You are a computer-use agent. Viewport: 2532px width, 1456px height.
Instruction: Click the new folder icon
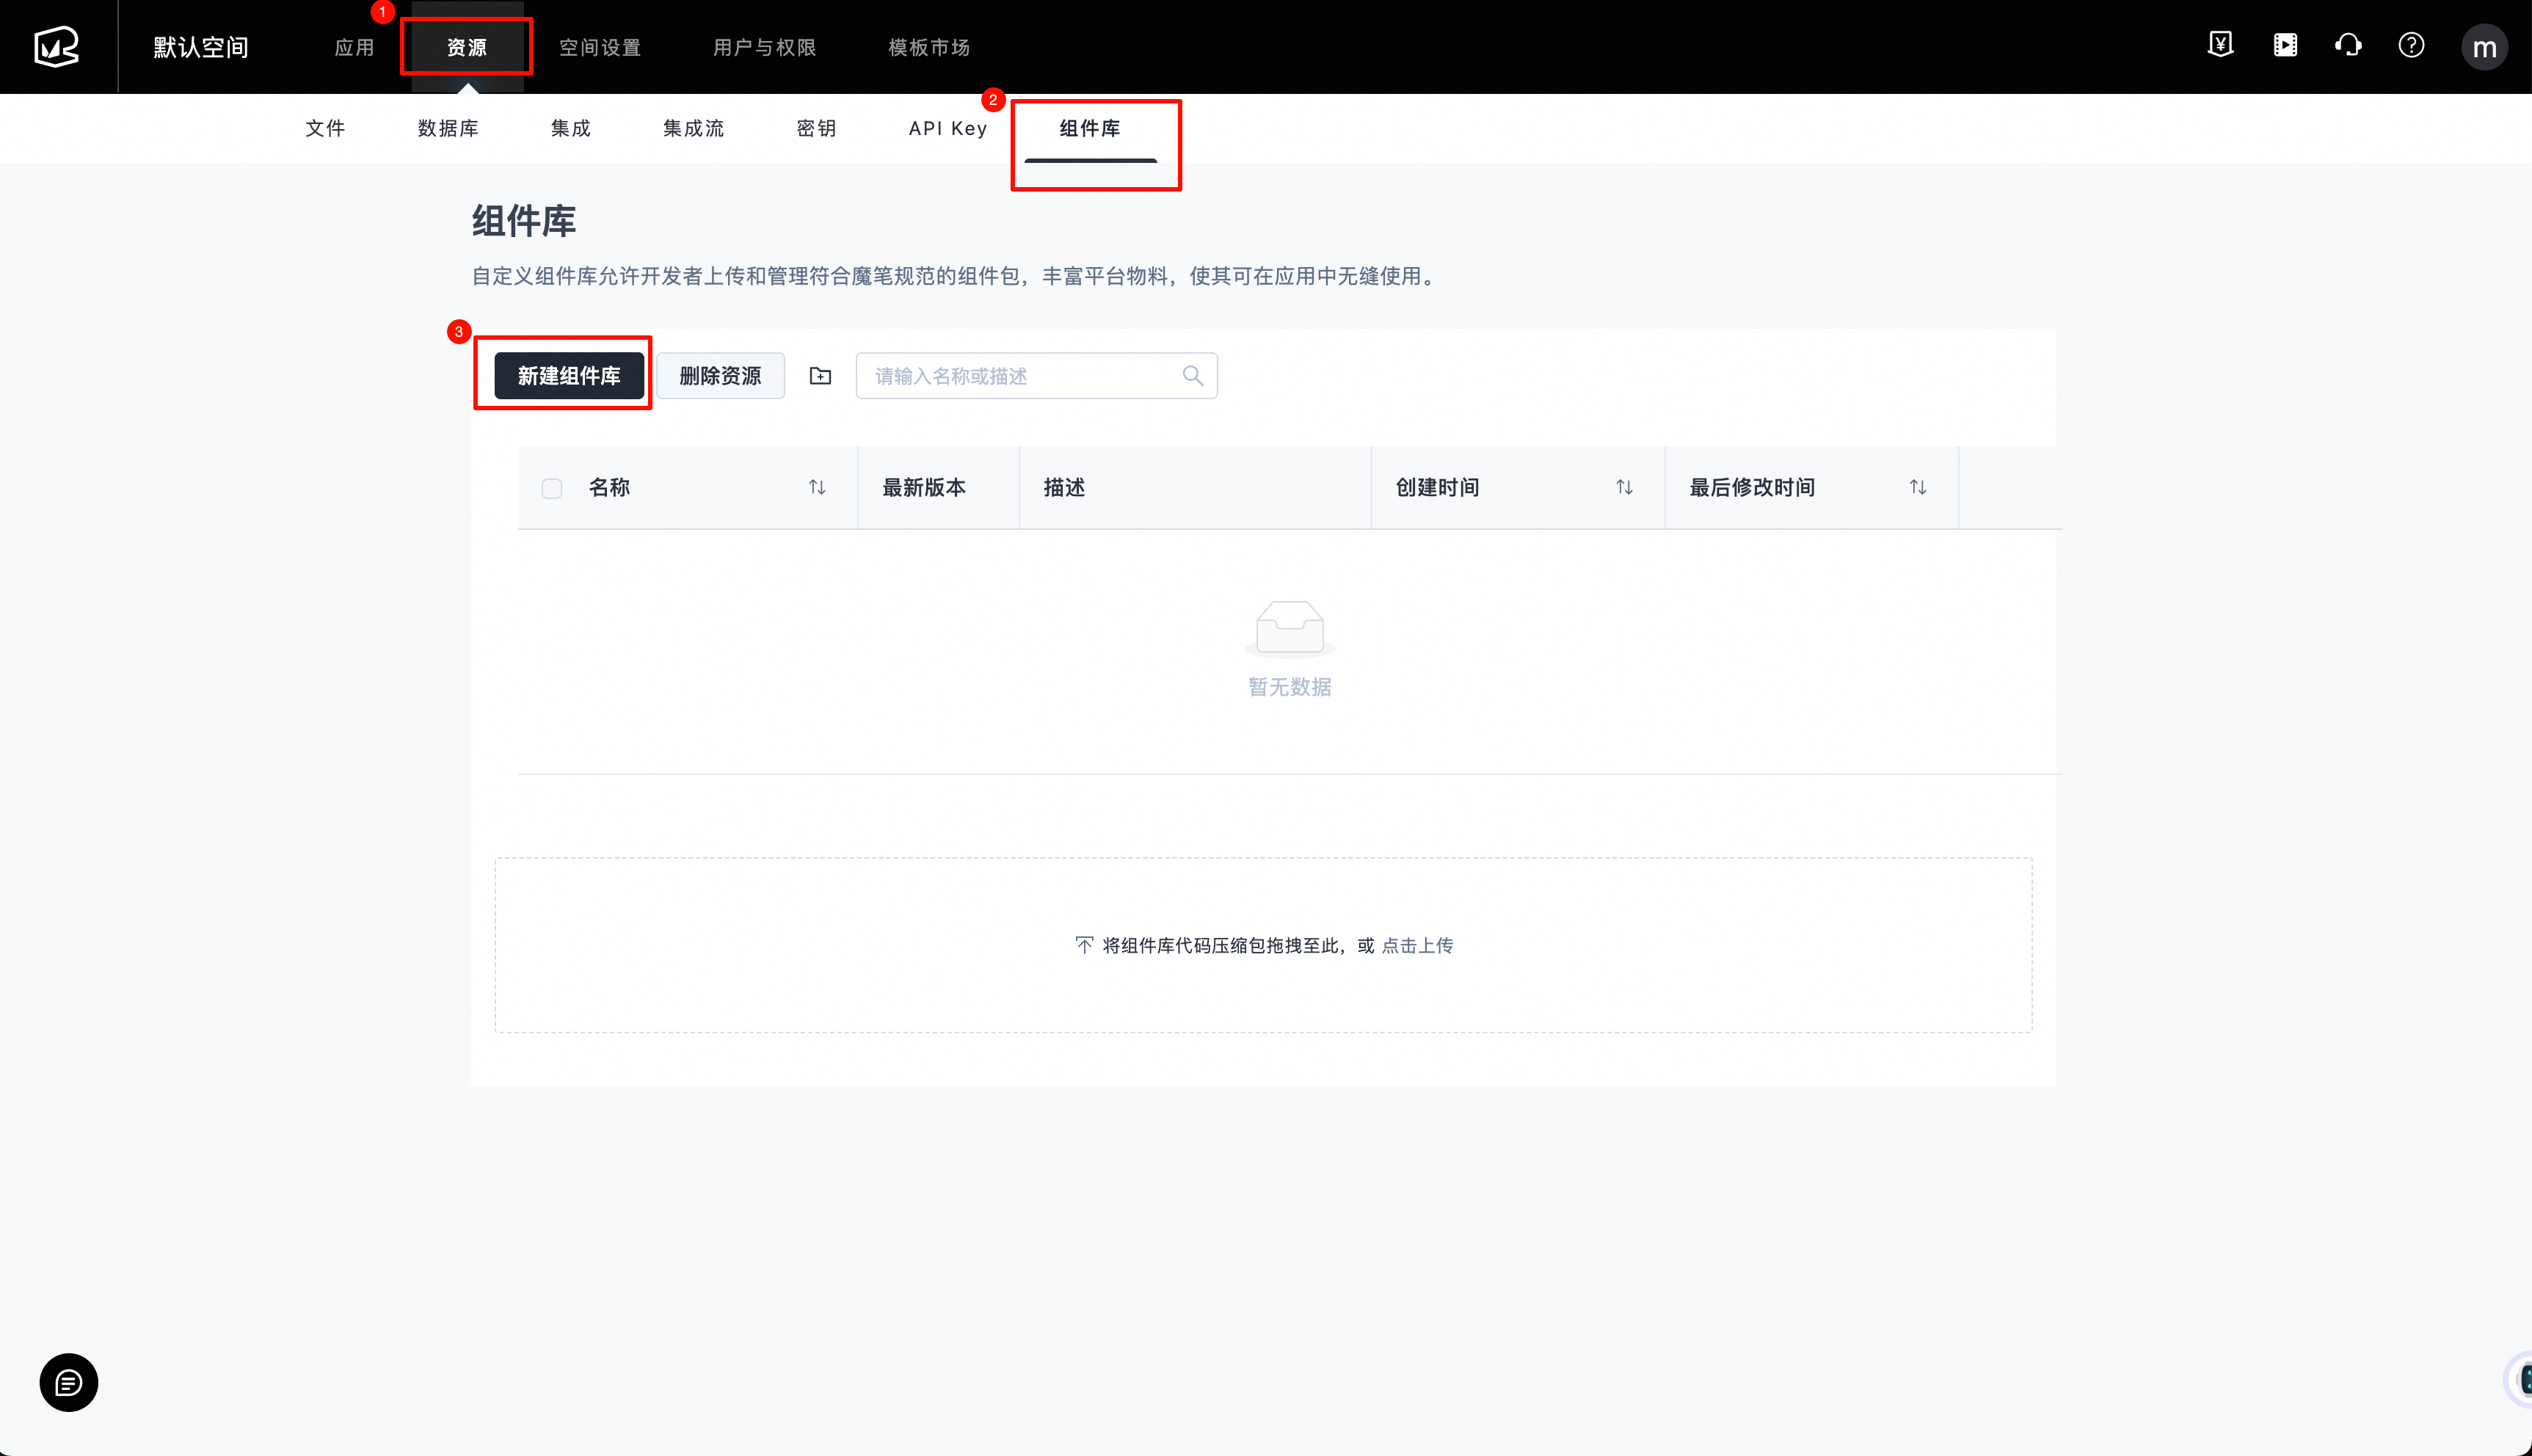click(820, 376)
